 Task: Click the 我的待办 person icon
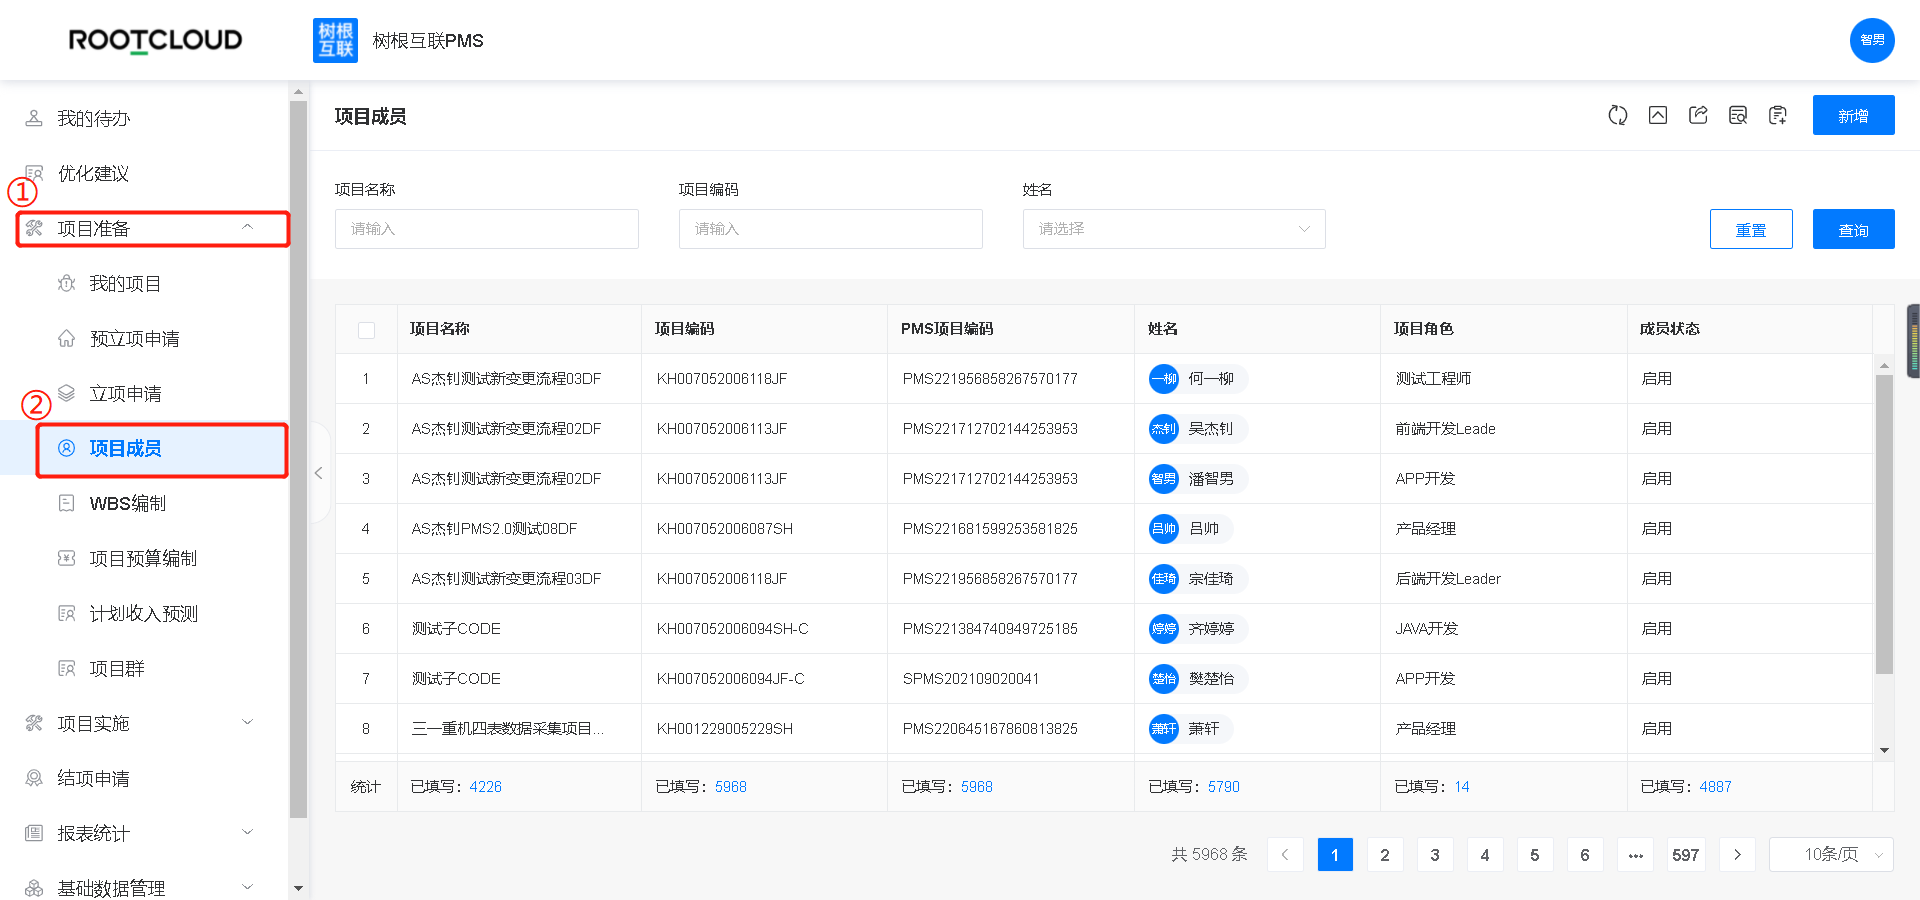pyautogui.click(x=34, y=118)
